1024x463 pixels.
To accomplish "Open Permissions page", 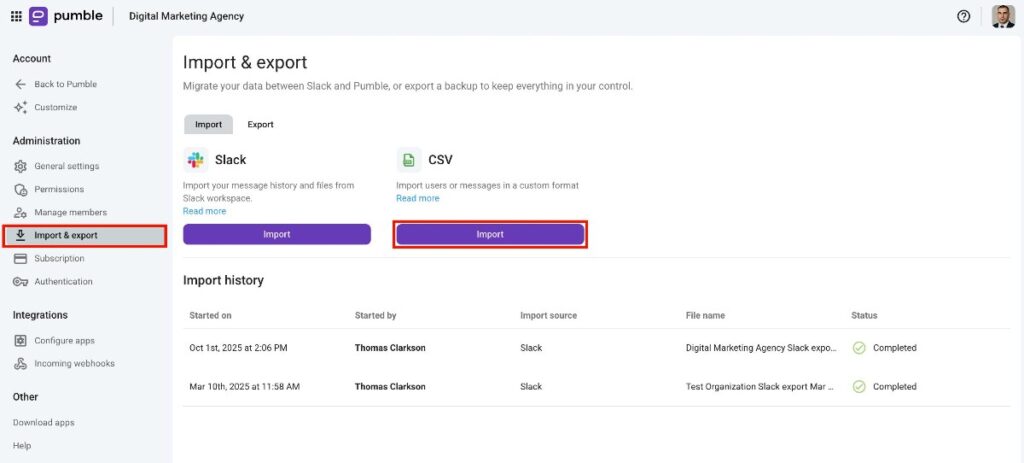I will click(x=59, y=189).
